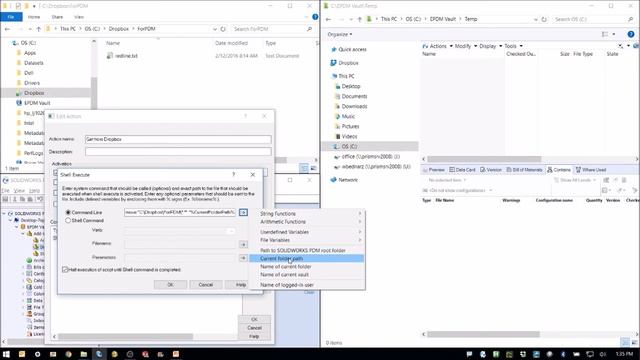
Task: Open variable menu arrow beside Command Line field
Action: pos(243,212)
